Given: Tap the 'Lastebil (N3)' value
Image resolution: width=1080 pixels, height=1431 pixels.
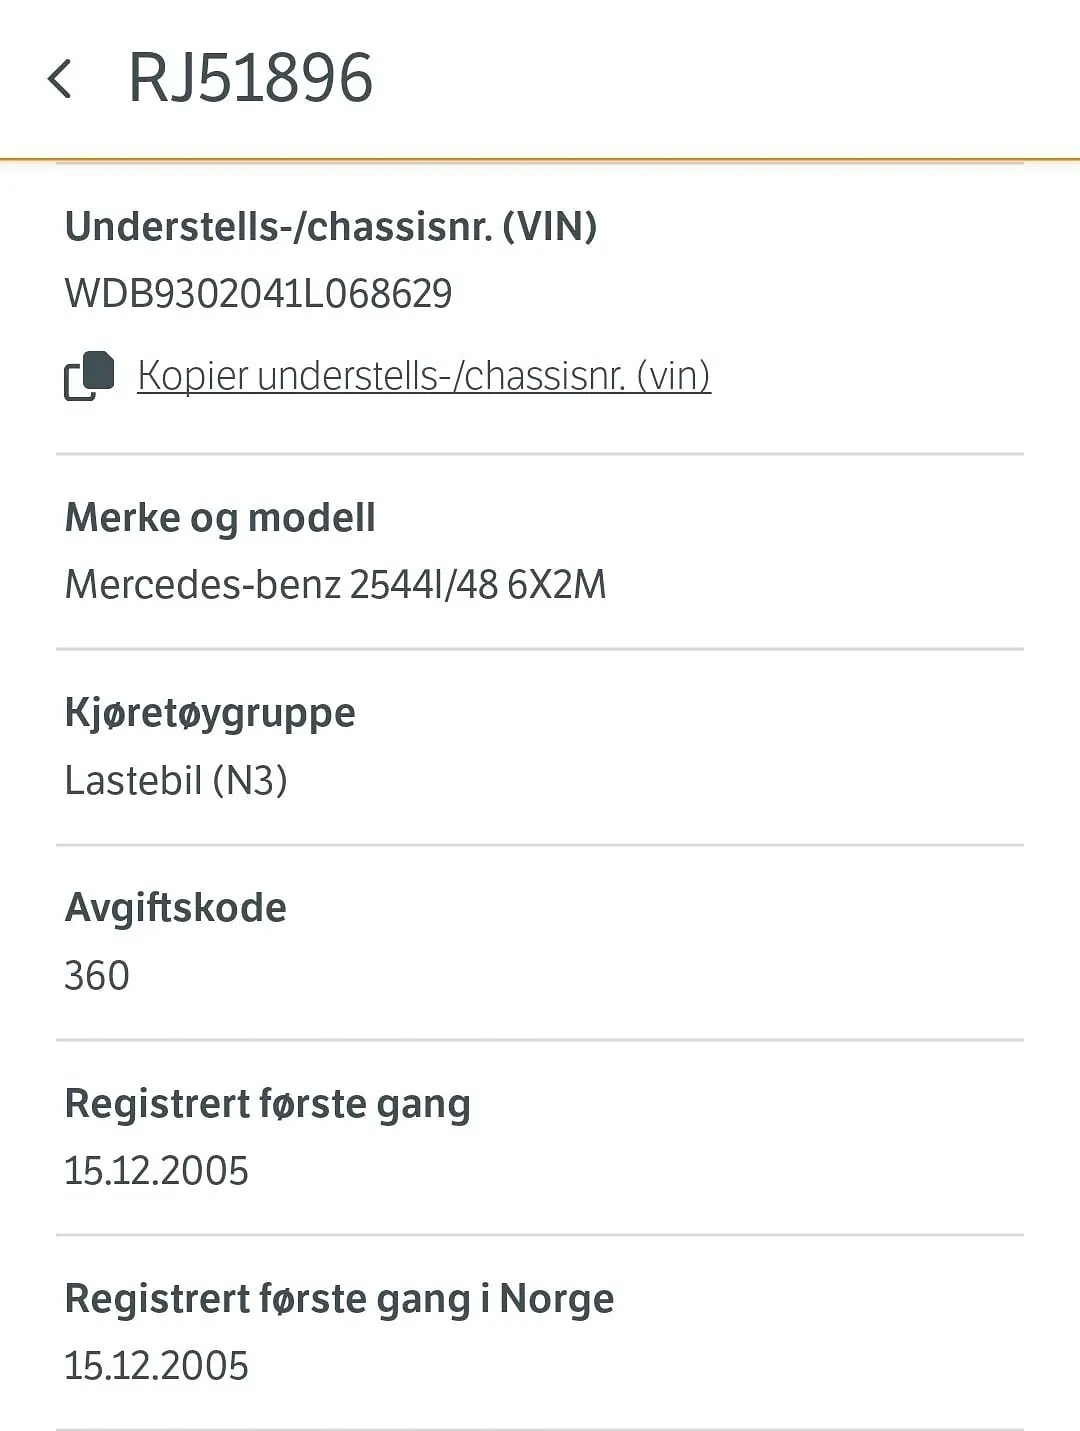Looking at the screenshot, I should pos(176,781).
